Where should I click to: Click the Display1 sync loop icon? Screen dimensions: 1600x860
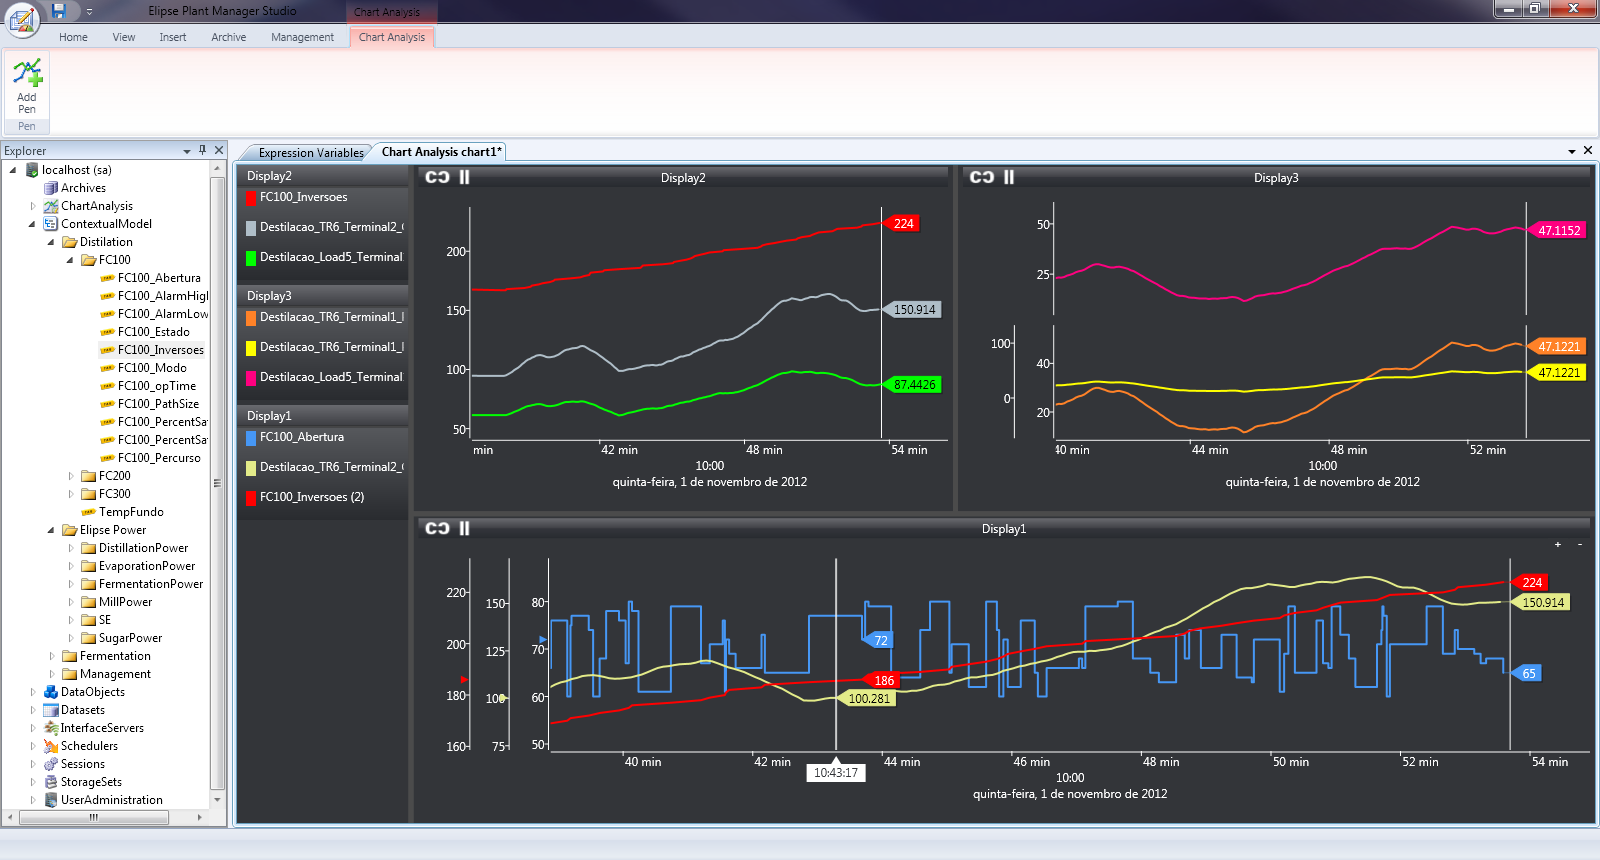pos(437,528)
